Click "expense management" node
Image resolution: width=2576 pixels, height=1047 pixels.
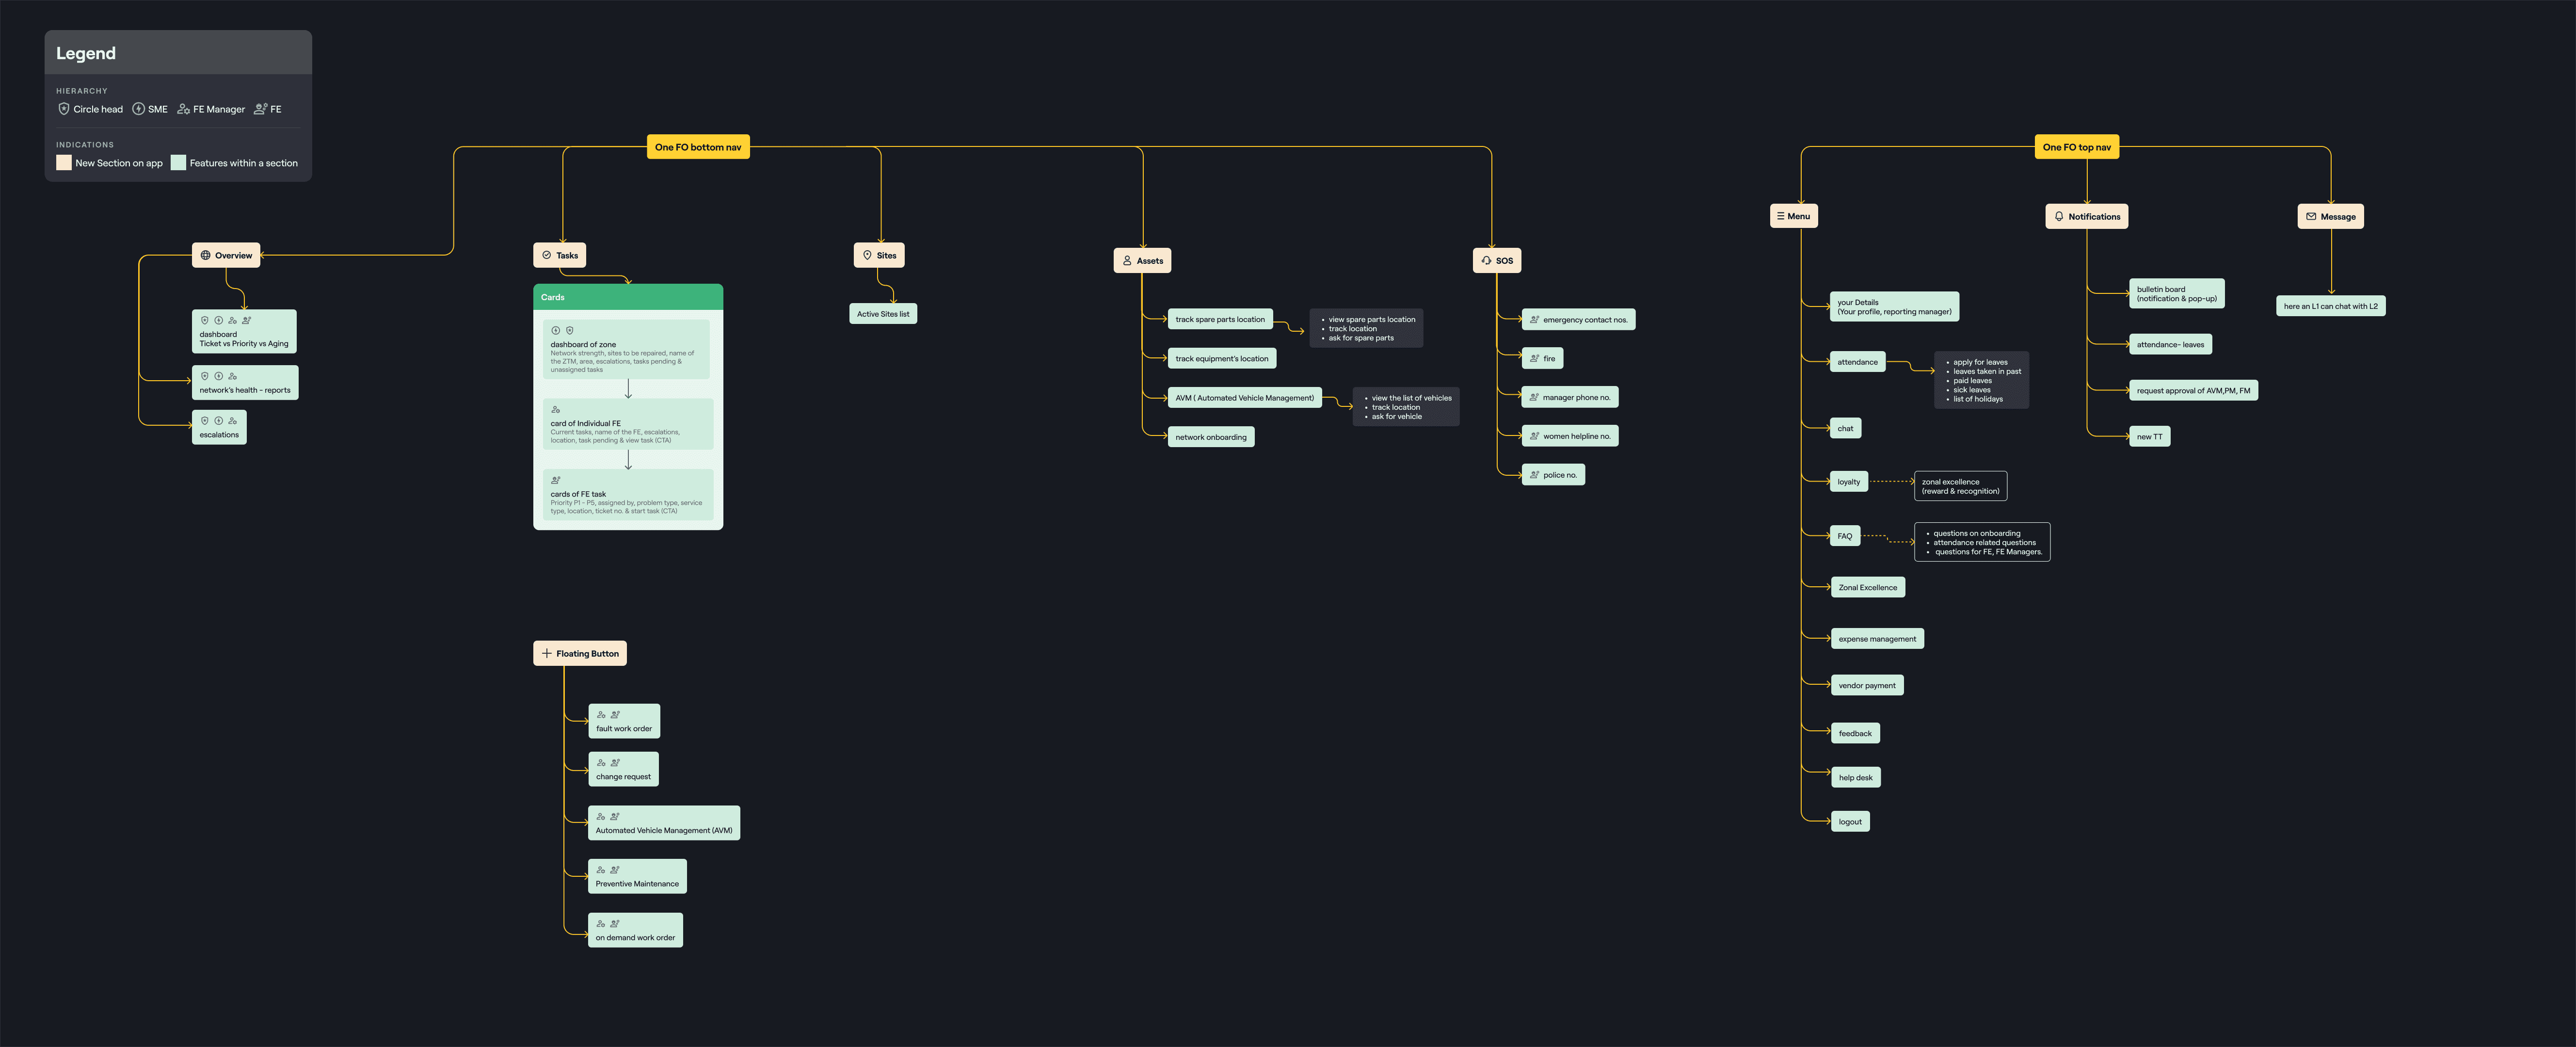[x=1877, y=639]
